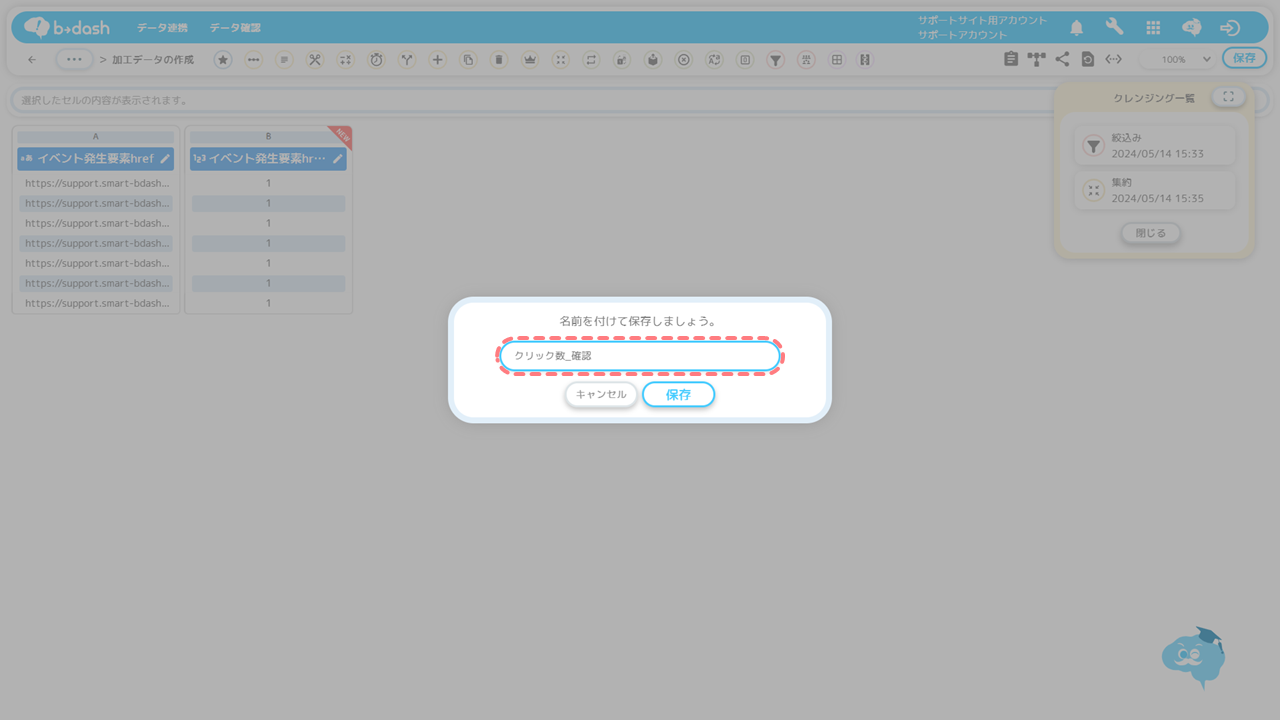Click the 加工データの作成 breadcrumb text

pyautogui.click(x=153, y=60)
